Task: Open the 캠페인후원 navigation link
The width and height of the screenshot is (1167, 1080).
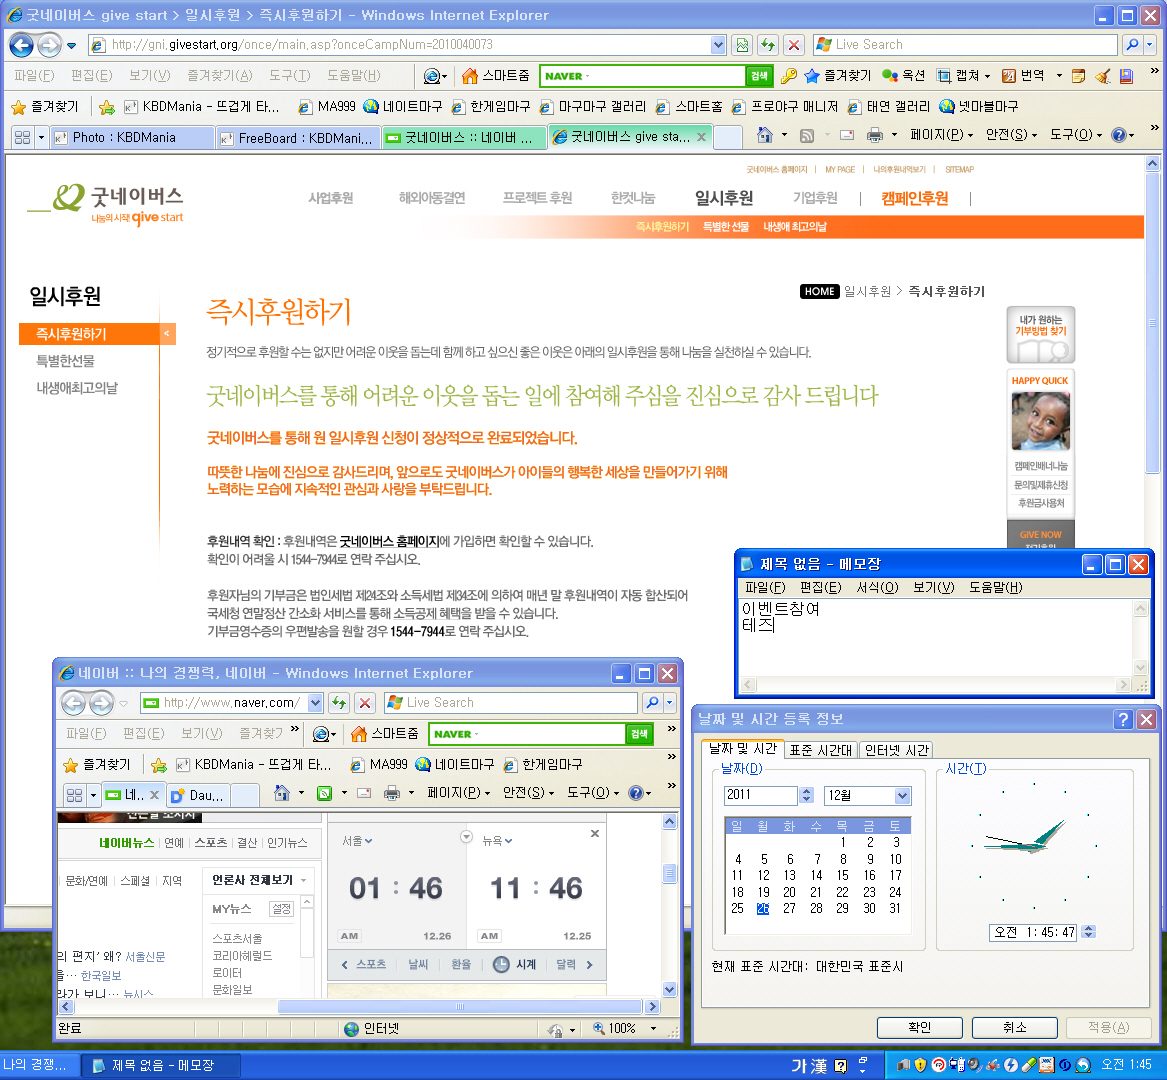Action: click(915, 198)
